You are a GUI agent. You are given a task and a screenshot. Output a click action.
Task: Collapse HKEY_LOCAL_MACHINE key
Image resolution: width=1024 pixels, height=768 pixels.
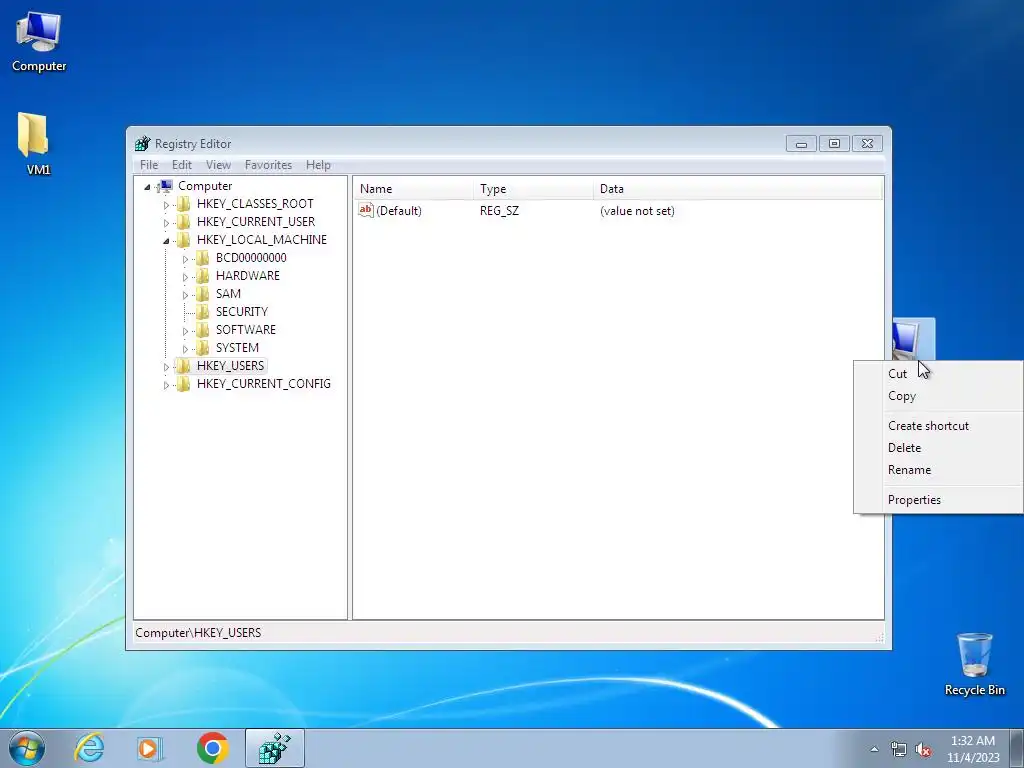[167, 241]
